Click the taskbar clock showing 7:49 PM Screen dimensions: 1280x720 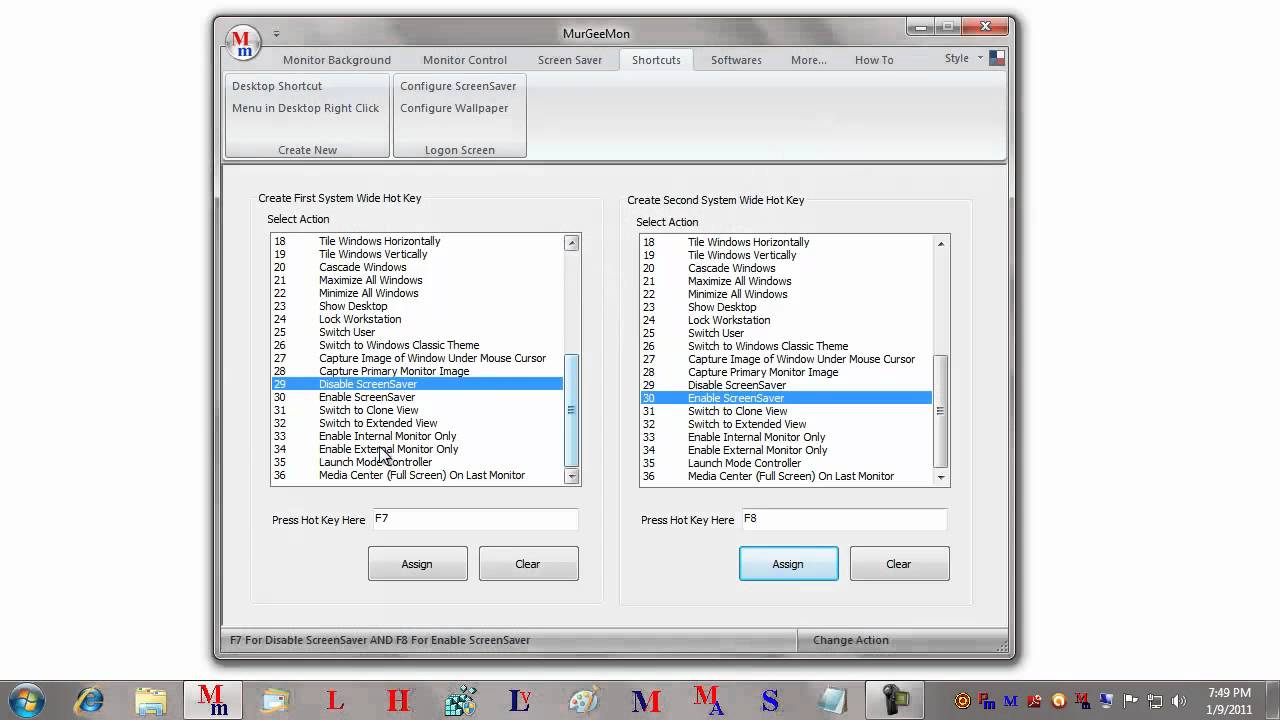(1229, 700)
